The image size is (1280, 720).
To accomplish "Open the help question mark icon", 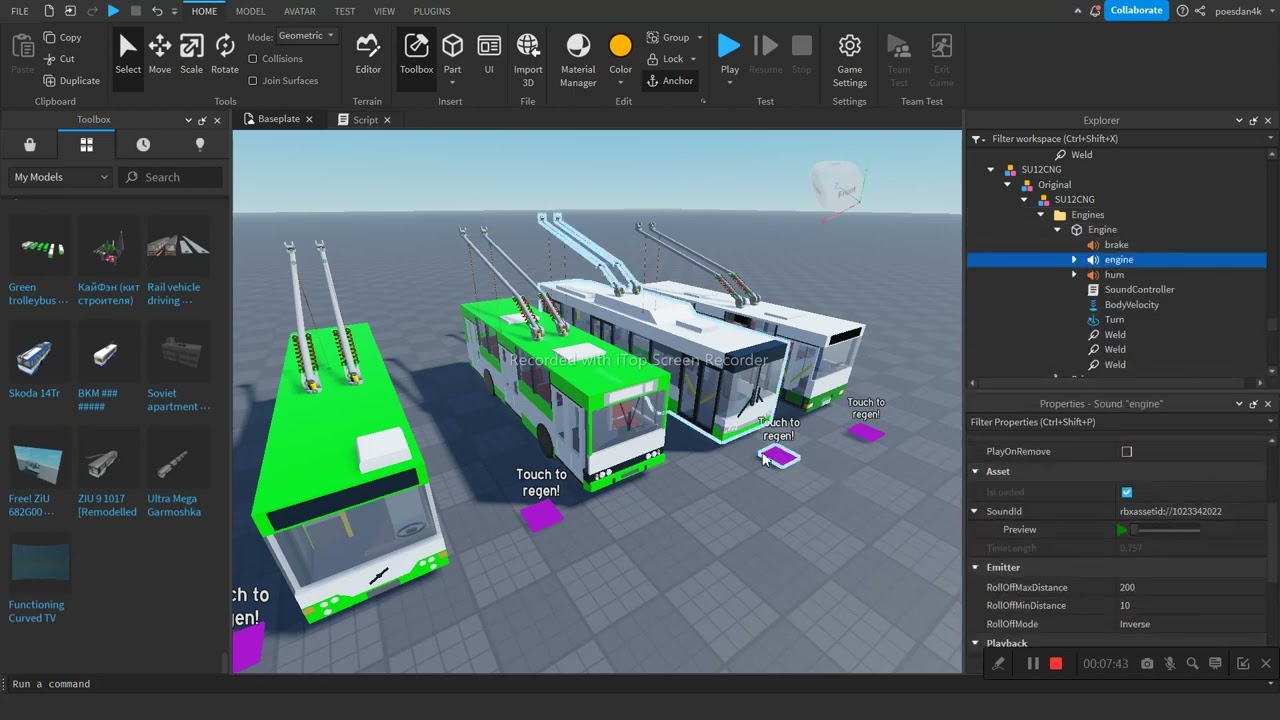I will tap(1183, 11).
